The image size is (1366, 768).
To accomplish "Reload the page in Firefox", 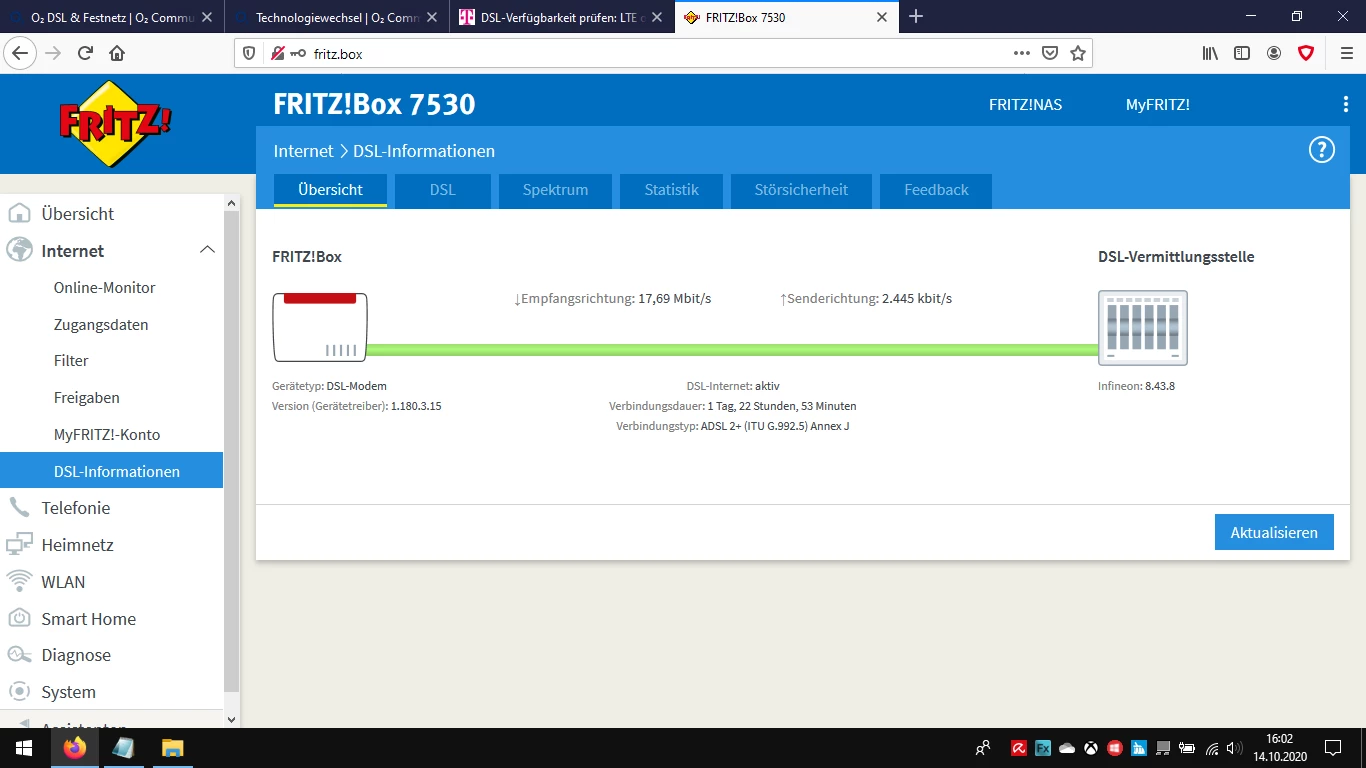I will 85,53.
